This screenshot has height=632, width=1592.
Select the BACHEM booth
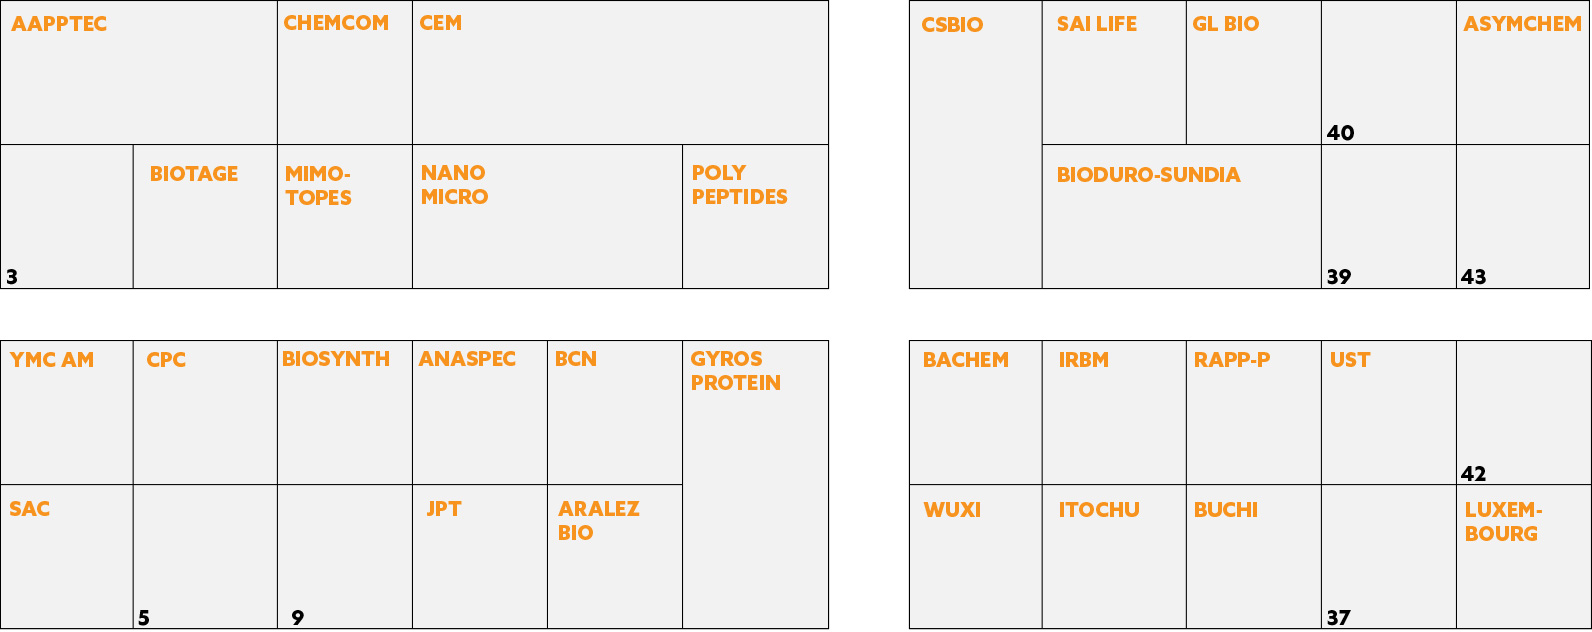(x=976, y=413)
